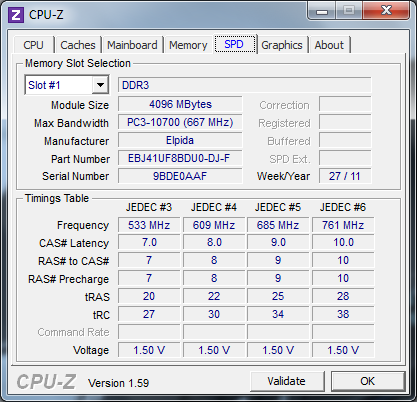Select the Module Size 4096 MBytes field
417x402 pixels.
point(180,104)
